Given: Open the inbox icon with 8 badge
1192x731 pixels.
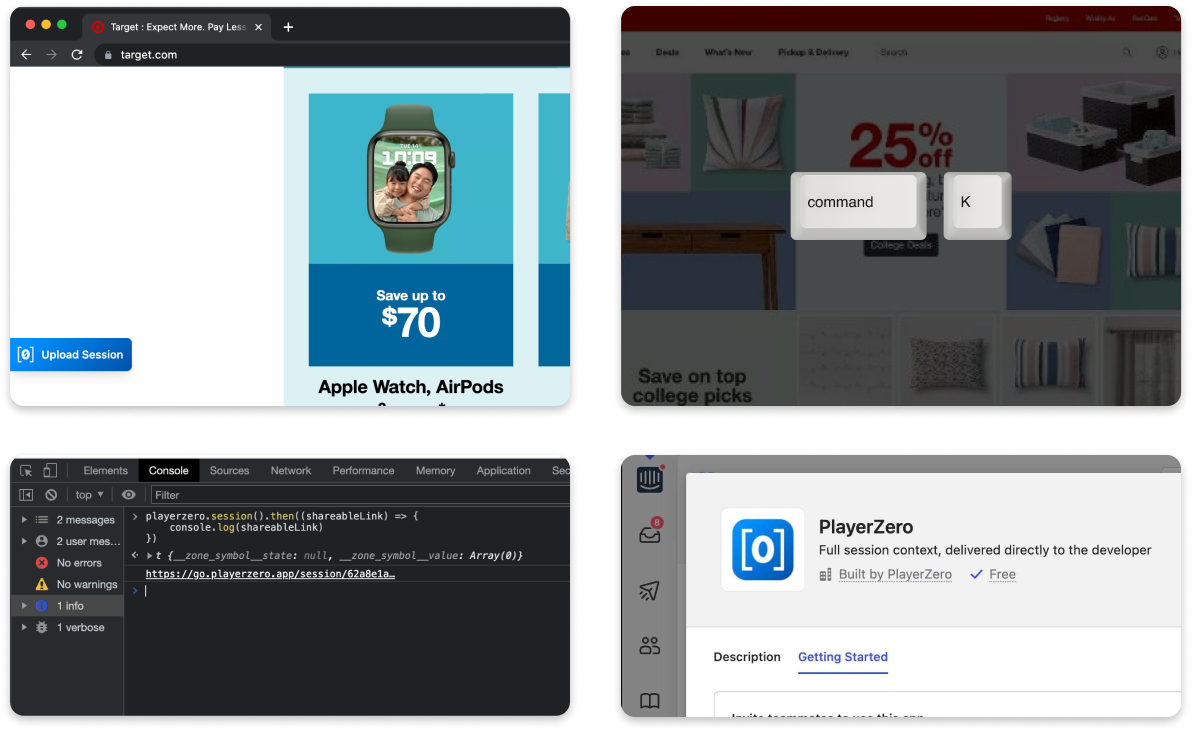Looking at the screenshot, I should 650,533.
